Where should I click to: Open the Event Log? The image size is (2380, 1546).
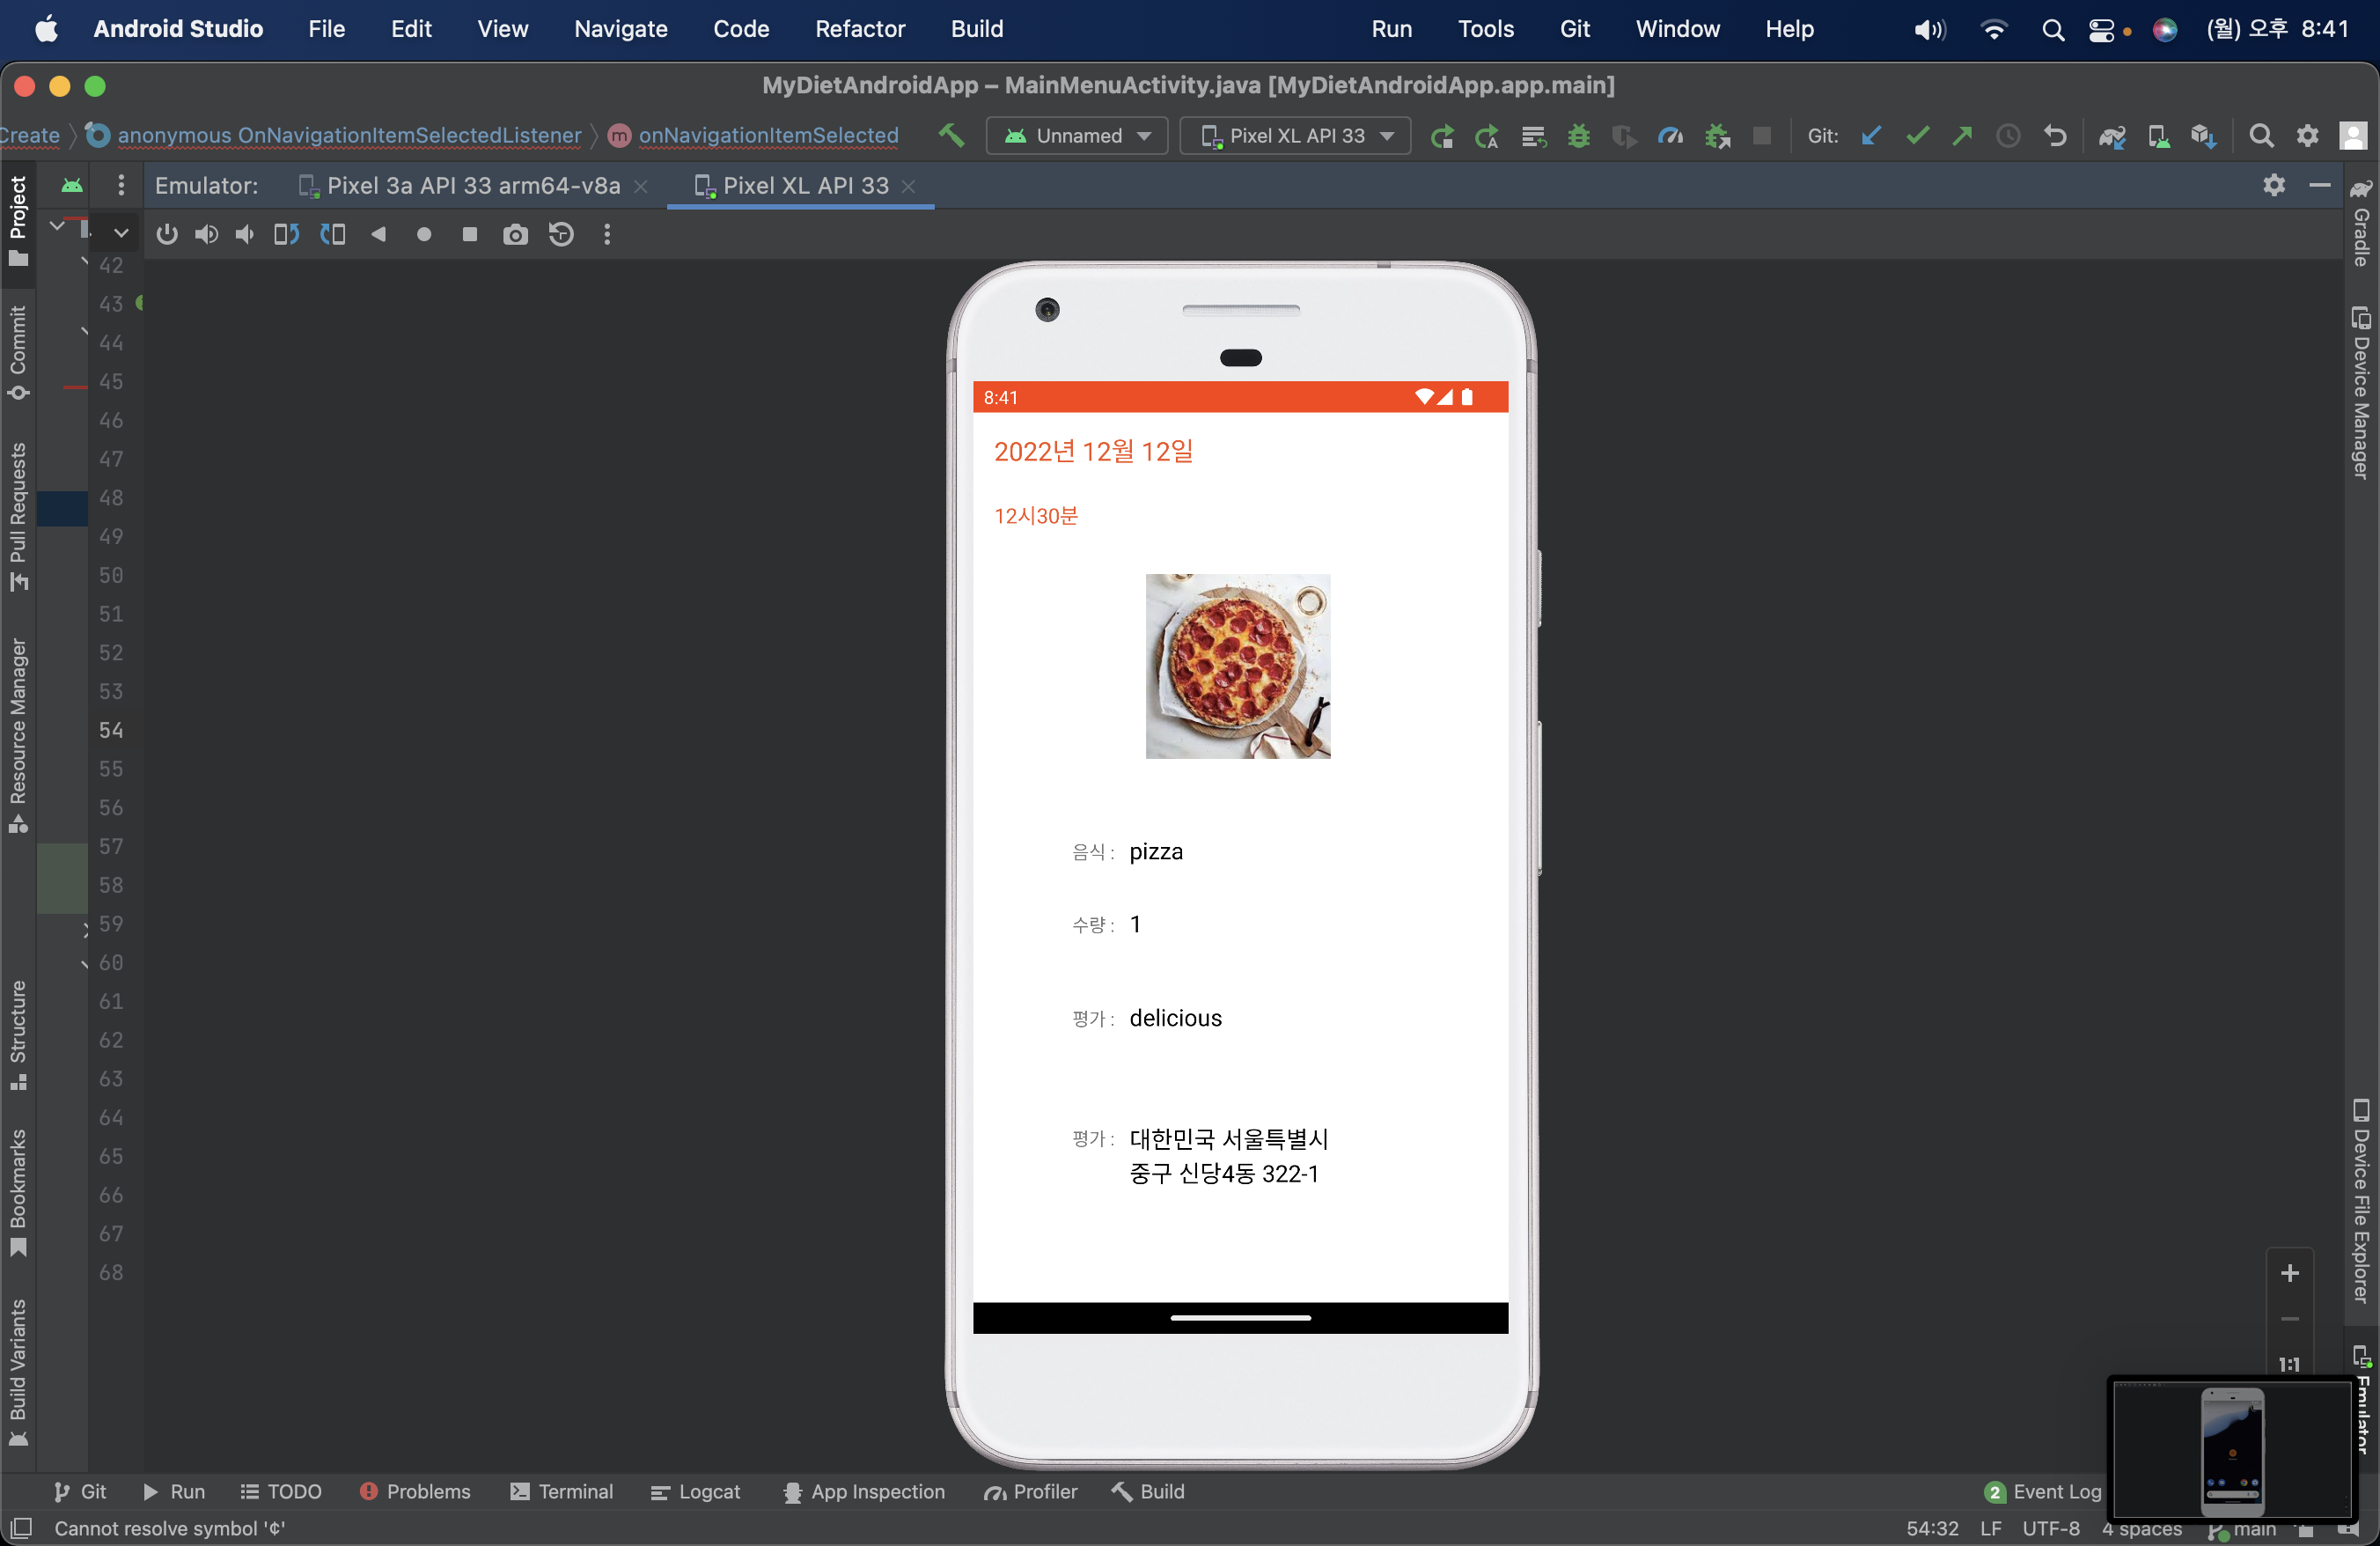[x=2055, y=1491]
